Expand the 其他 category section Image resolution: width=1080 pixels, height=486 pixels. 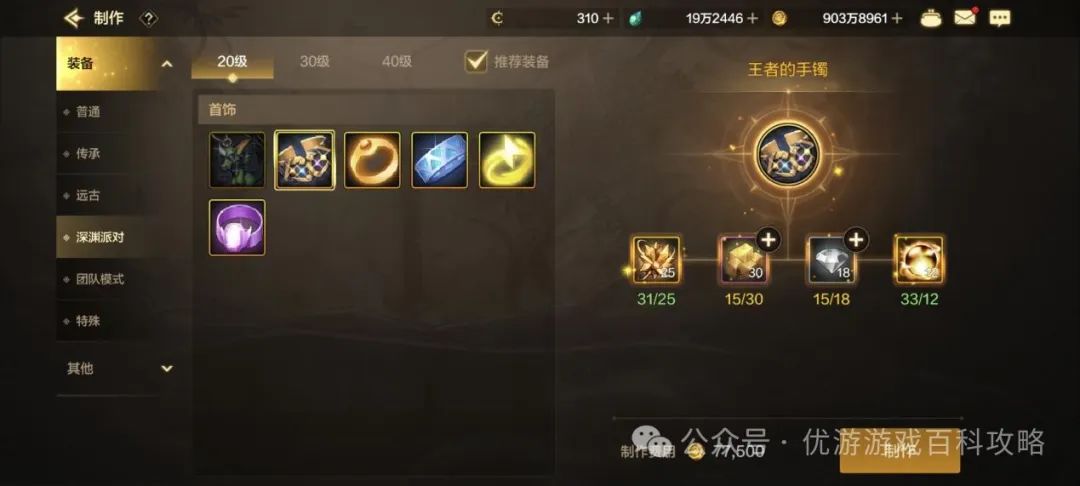(167, 369)
